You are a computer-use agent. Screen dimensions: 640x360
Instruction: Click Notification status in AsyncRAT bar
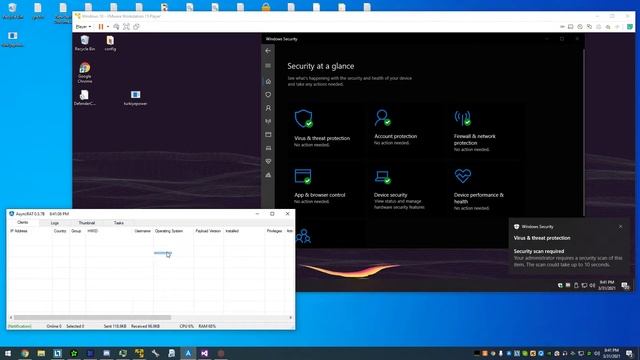[20, 326]
